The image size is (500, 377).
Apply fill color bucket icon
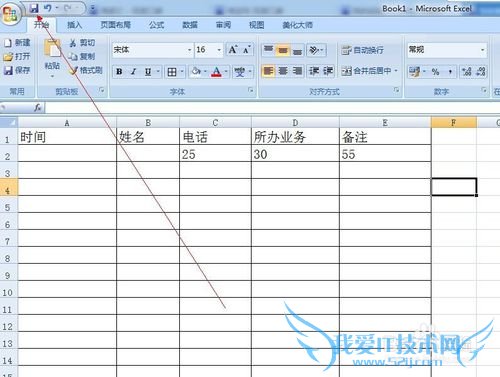point(196,71)
